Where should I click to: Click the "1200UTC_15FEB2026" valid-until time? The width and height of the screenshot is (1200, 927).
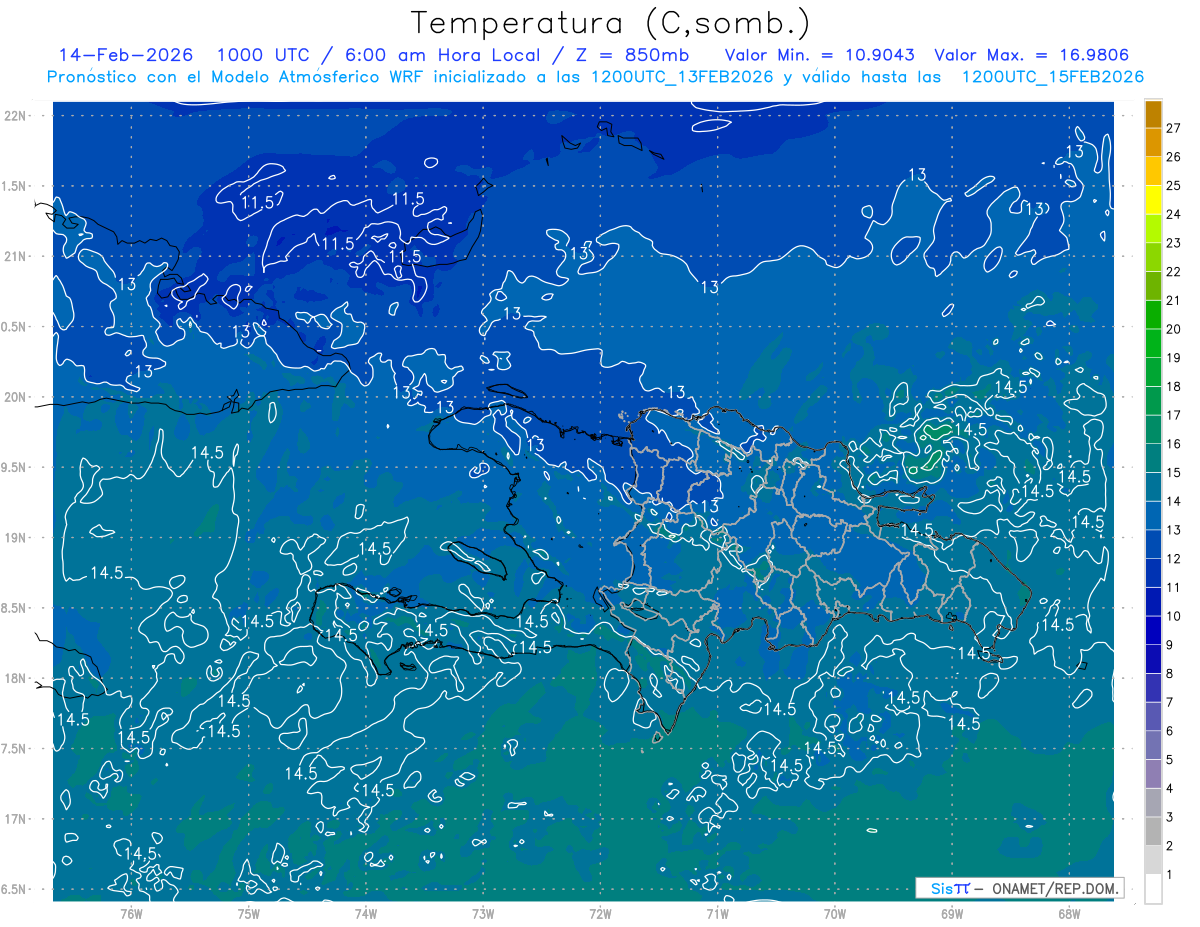(x=1052, y=77)
